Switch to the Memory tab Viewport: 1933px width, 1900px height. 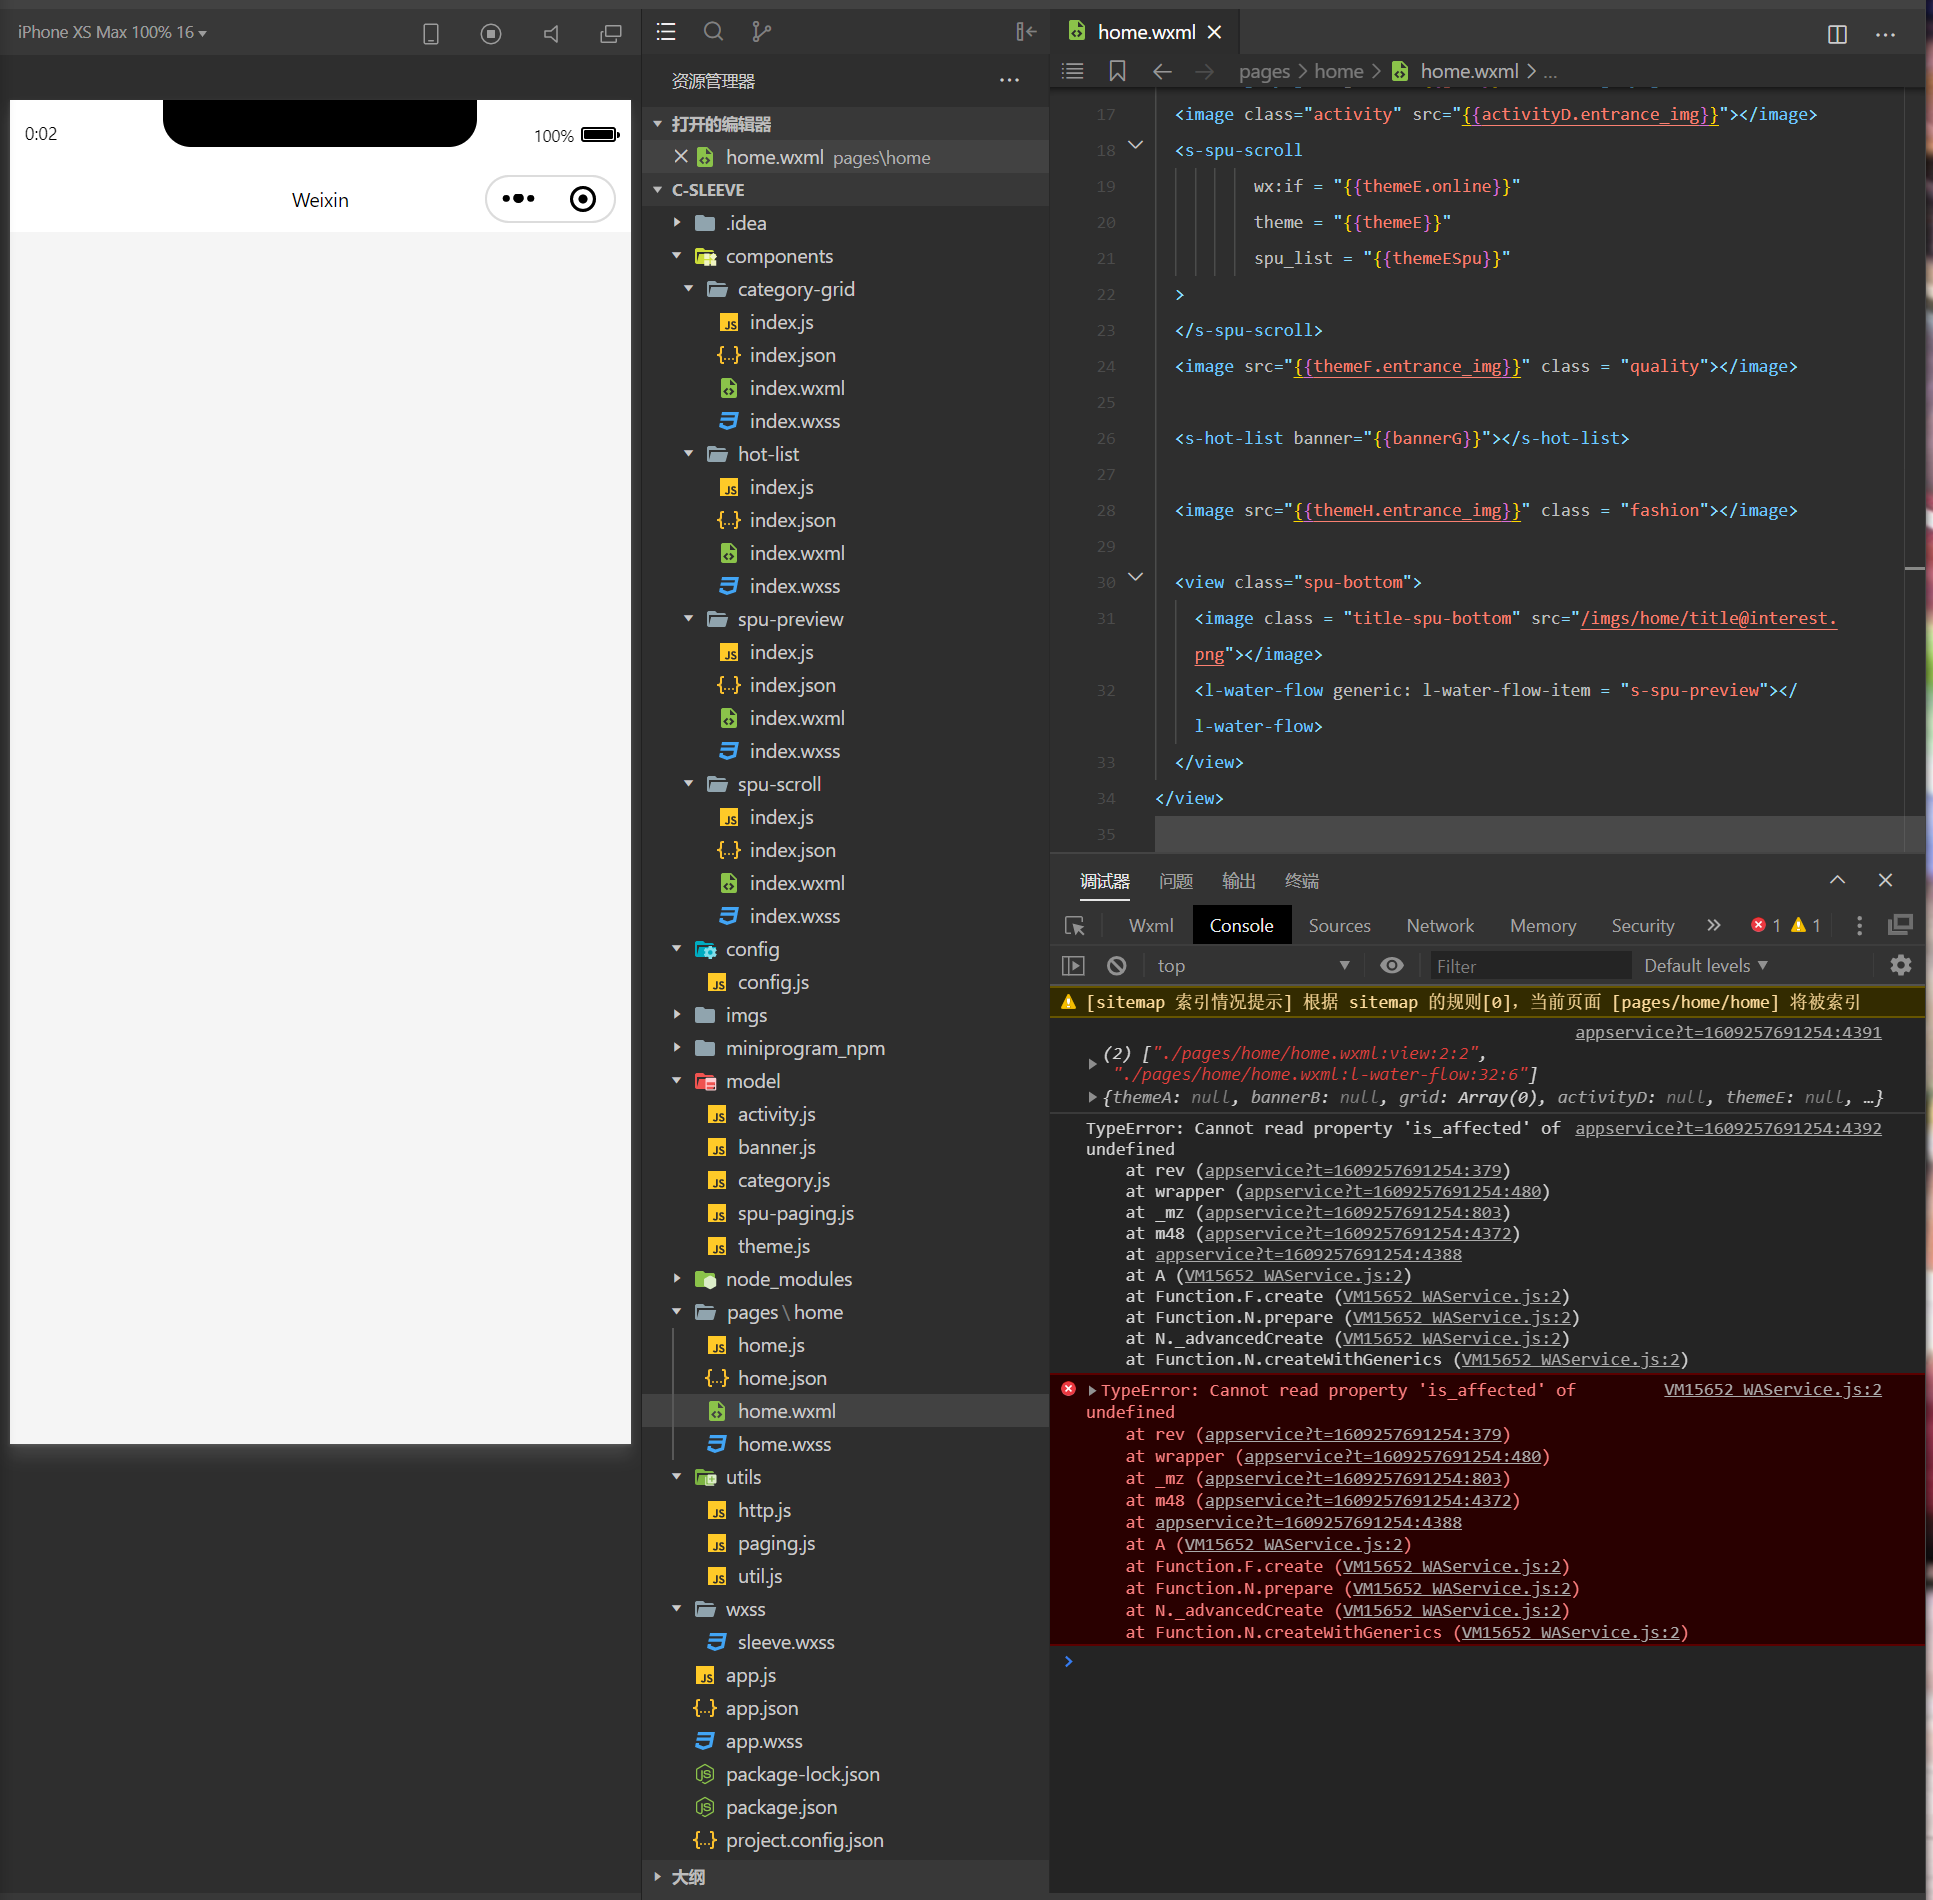tap(1543, 926)
